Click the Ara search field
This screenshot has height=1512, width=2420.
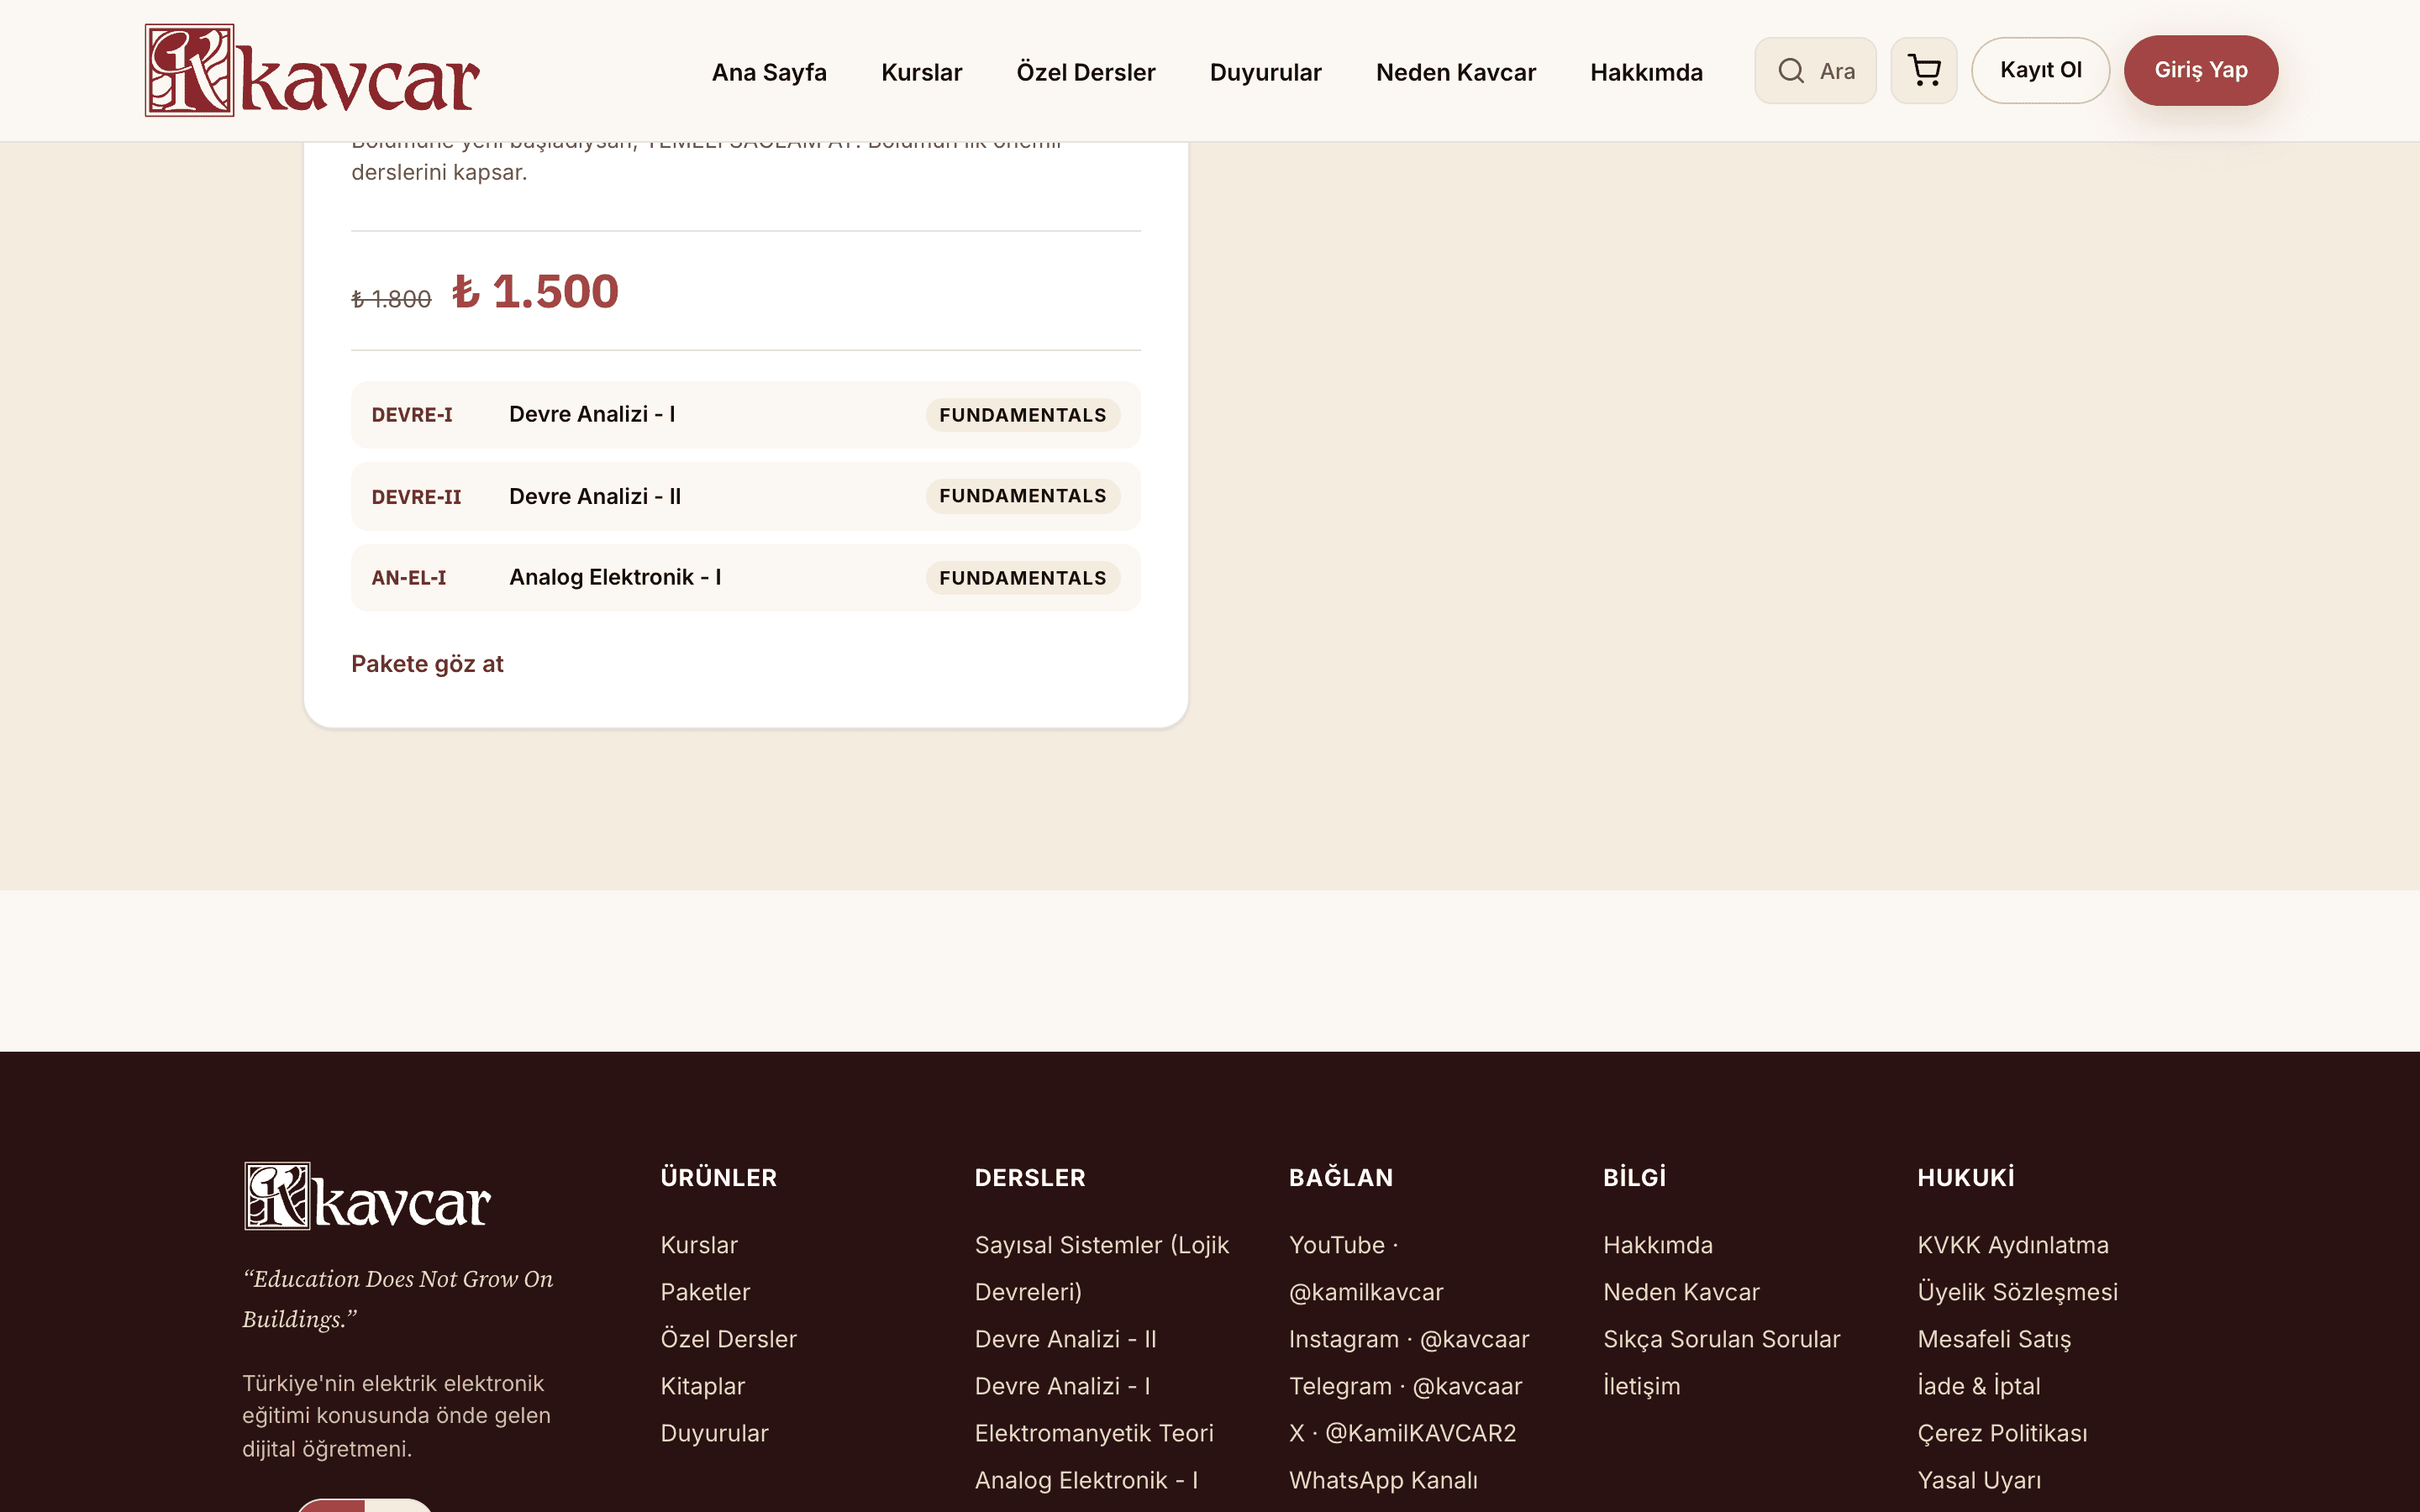(x=1815, y=71)
